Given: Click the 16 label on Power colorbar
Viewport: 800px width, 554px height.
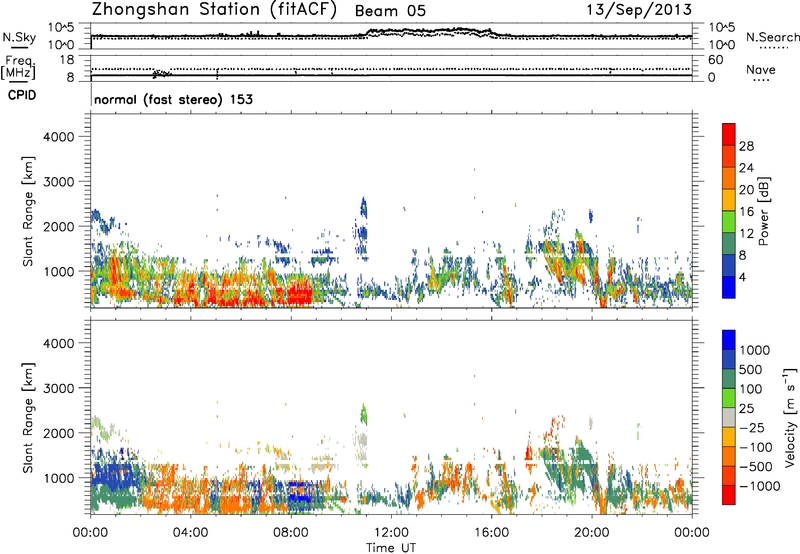Looking at the screenshot, I should 746,211.
